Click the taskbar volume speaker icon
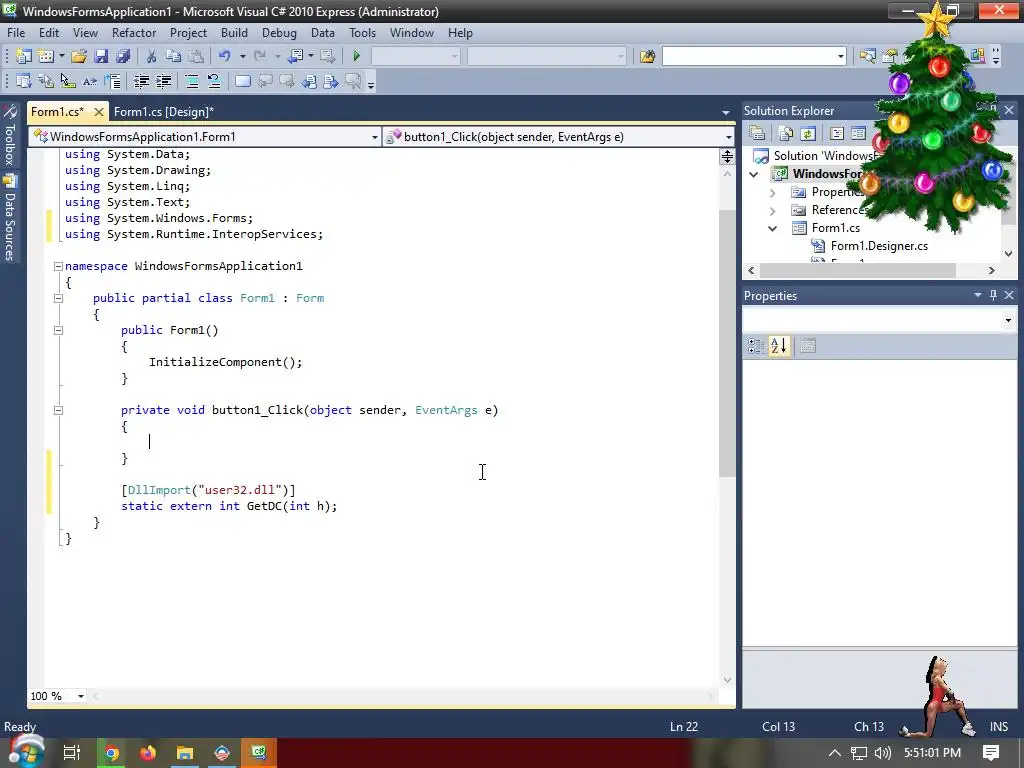This screenshot has height=768, width=1024. [882, 753]
